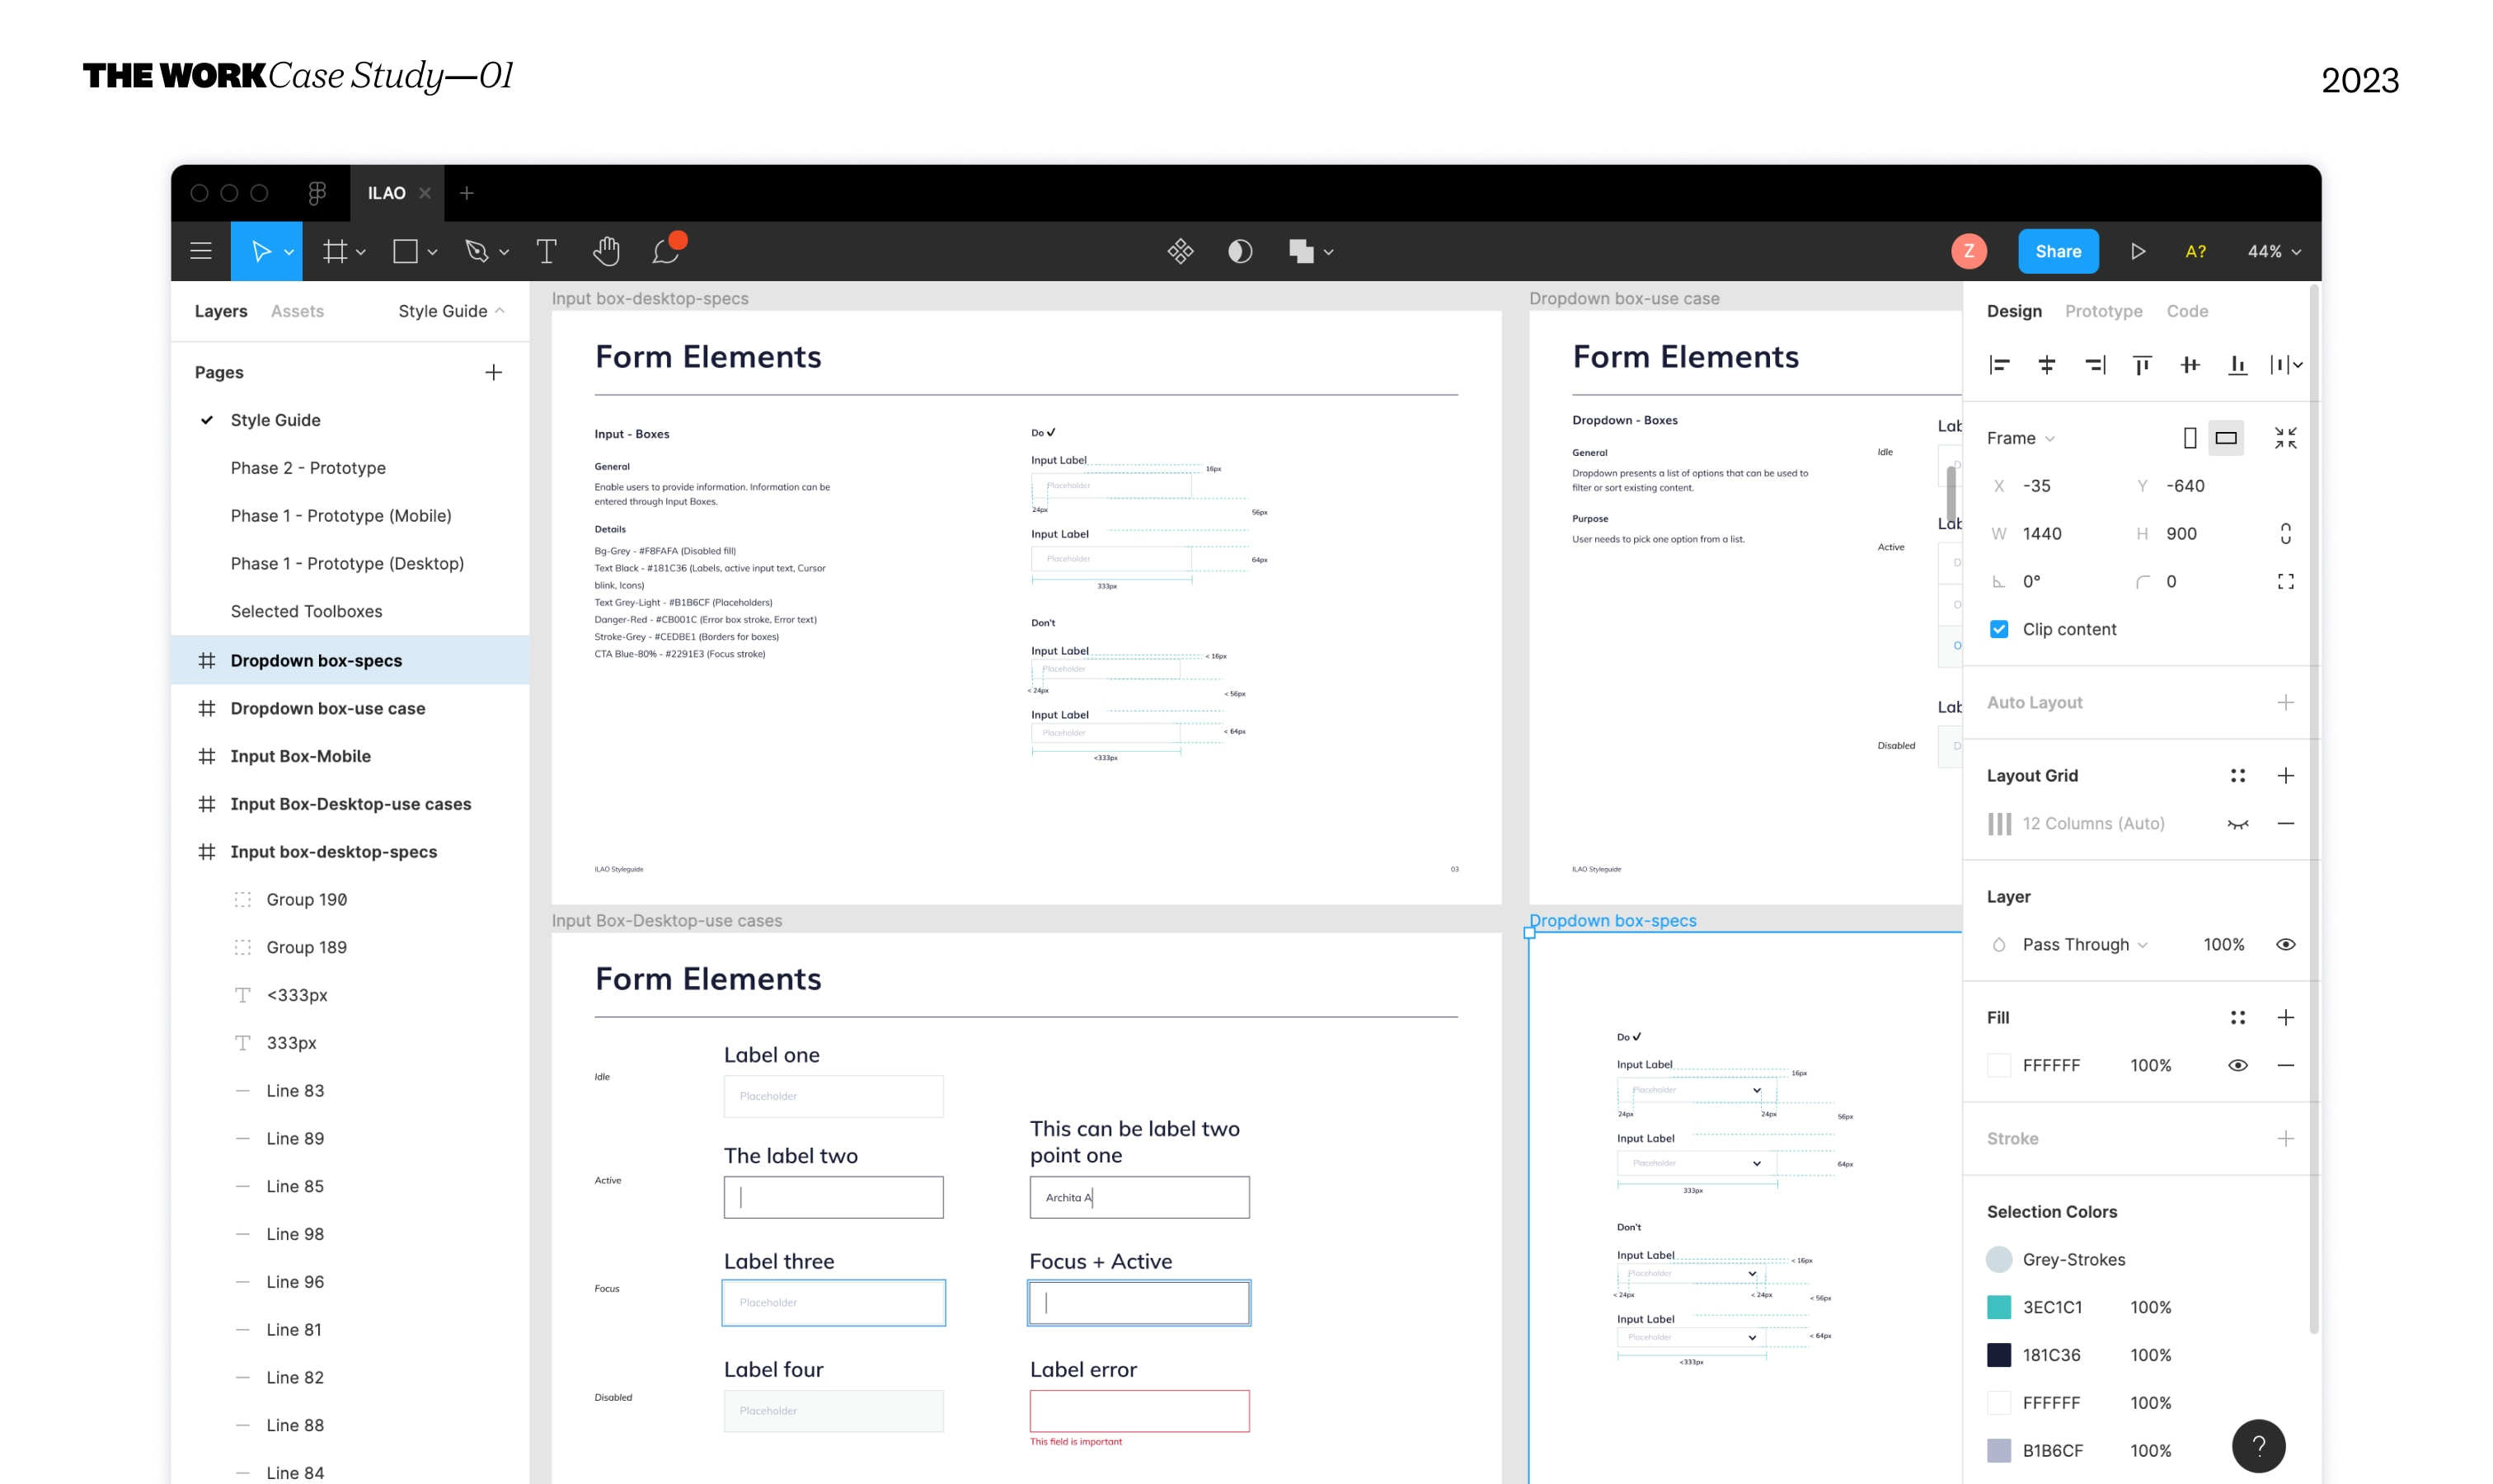Screen dimensions: 2493x1484
Task: Align left in Design panel
Action: [1998, 365]
